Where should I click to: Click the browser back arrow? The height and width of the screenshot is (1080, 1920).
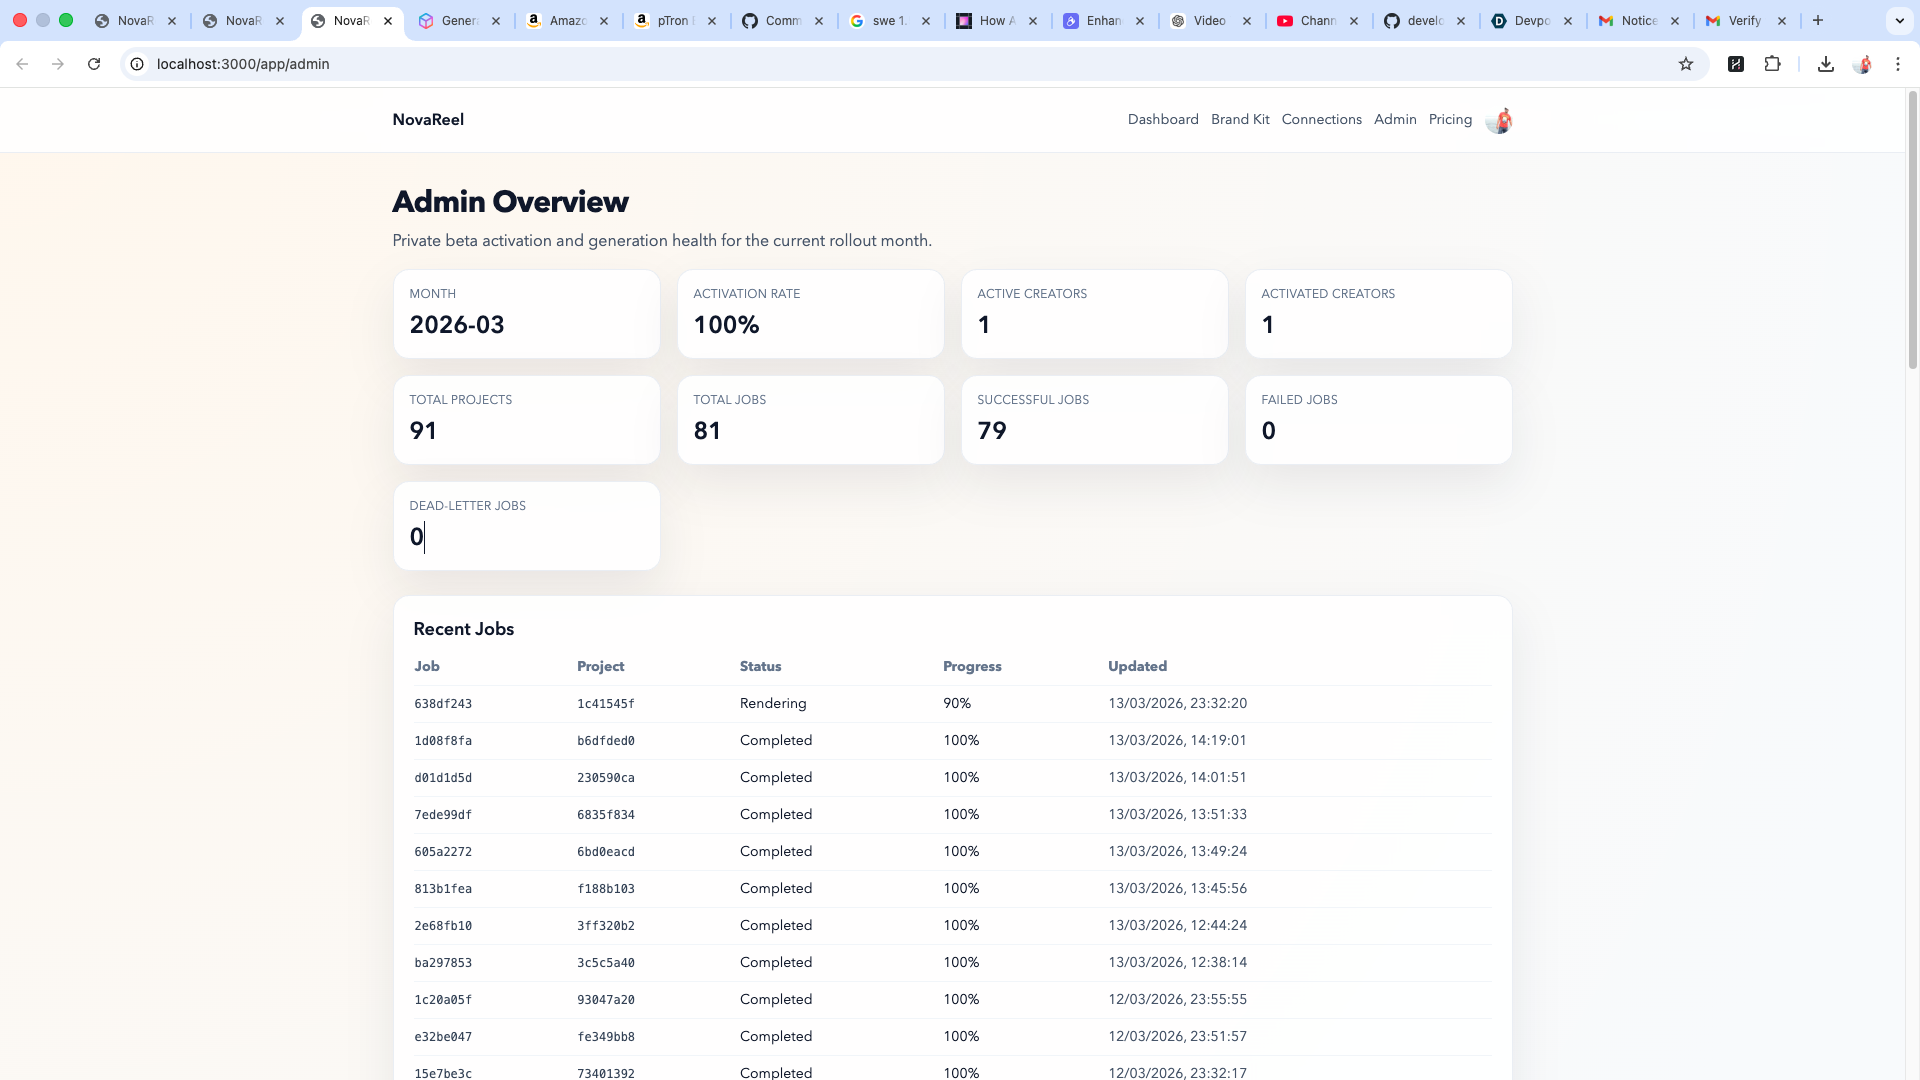(22, 64)
